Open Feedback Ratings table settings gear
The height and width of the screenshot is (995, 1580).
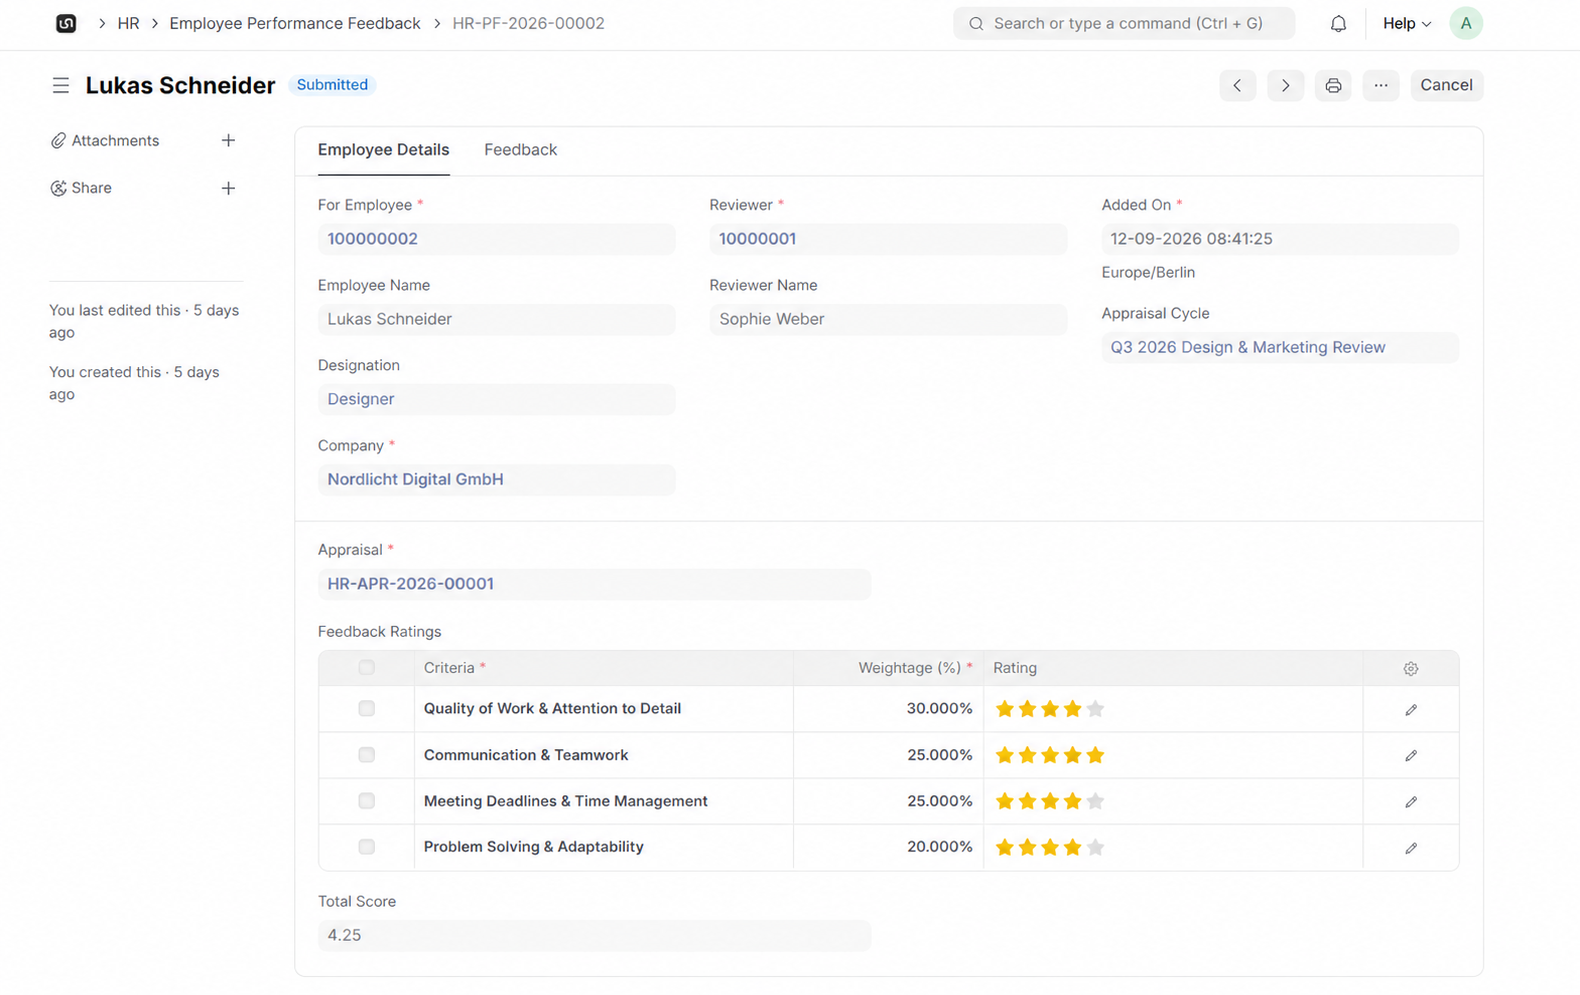click(x=1410, y=668)
